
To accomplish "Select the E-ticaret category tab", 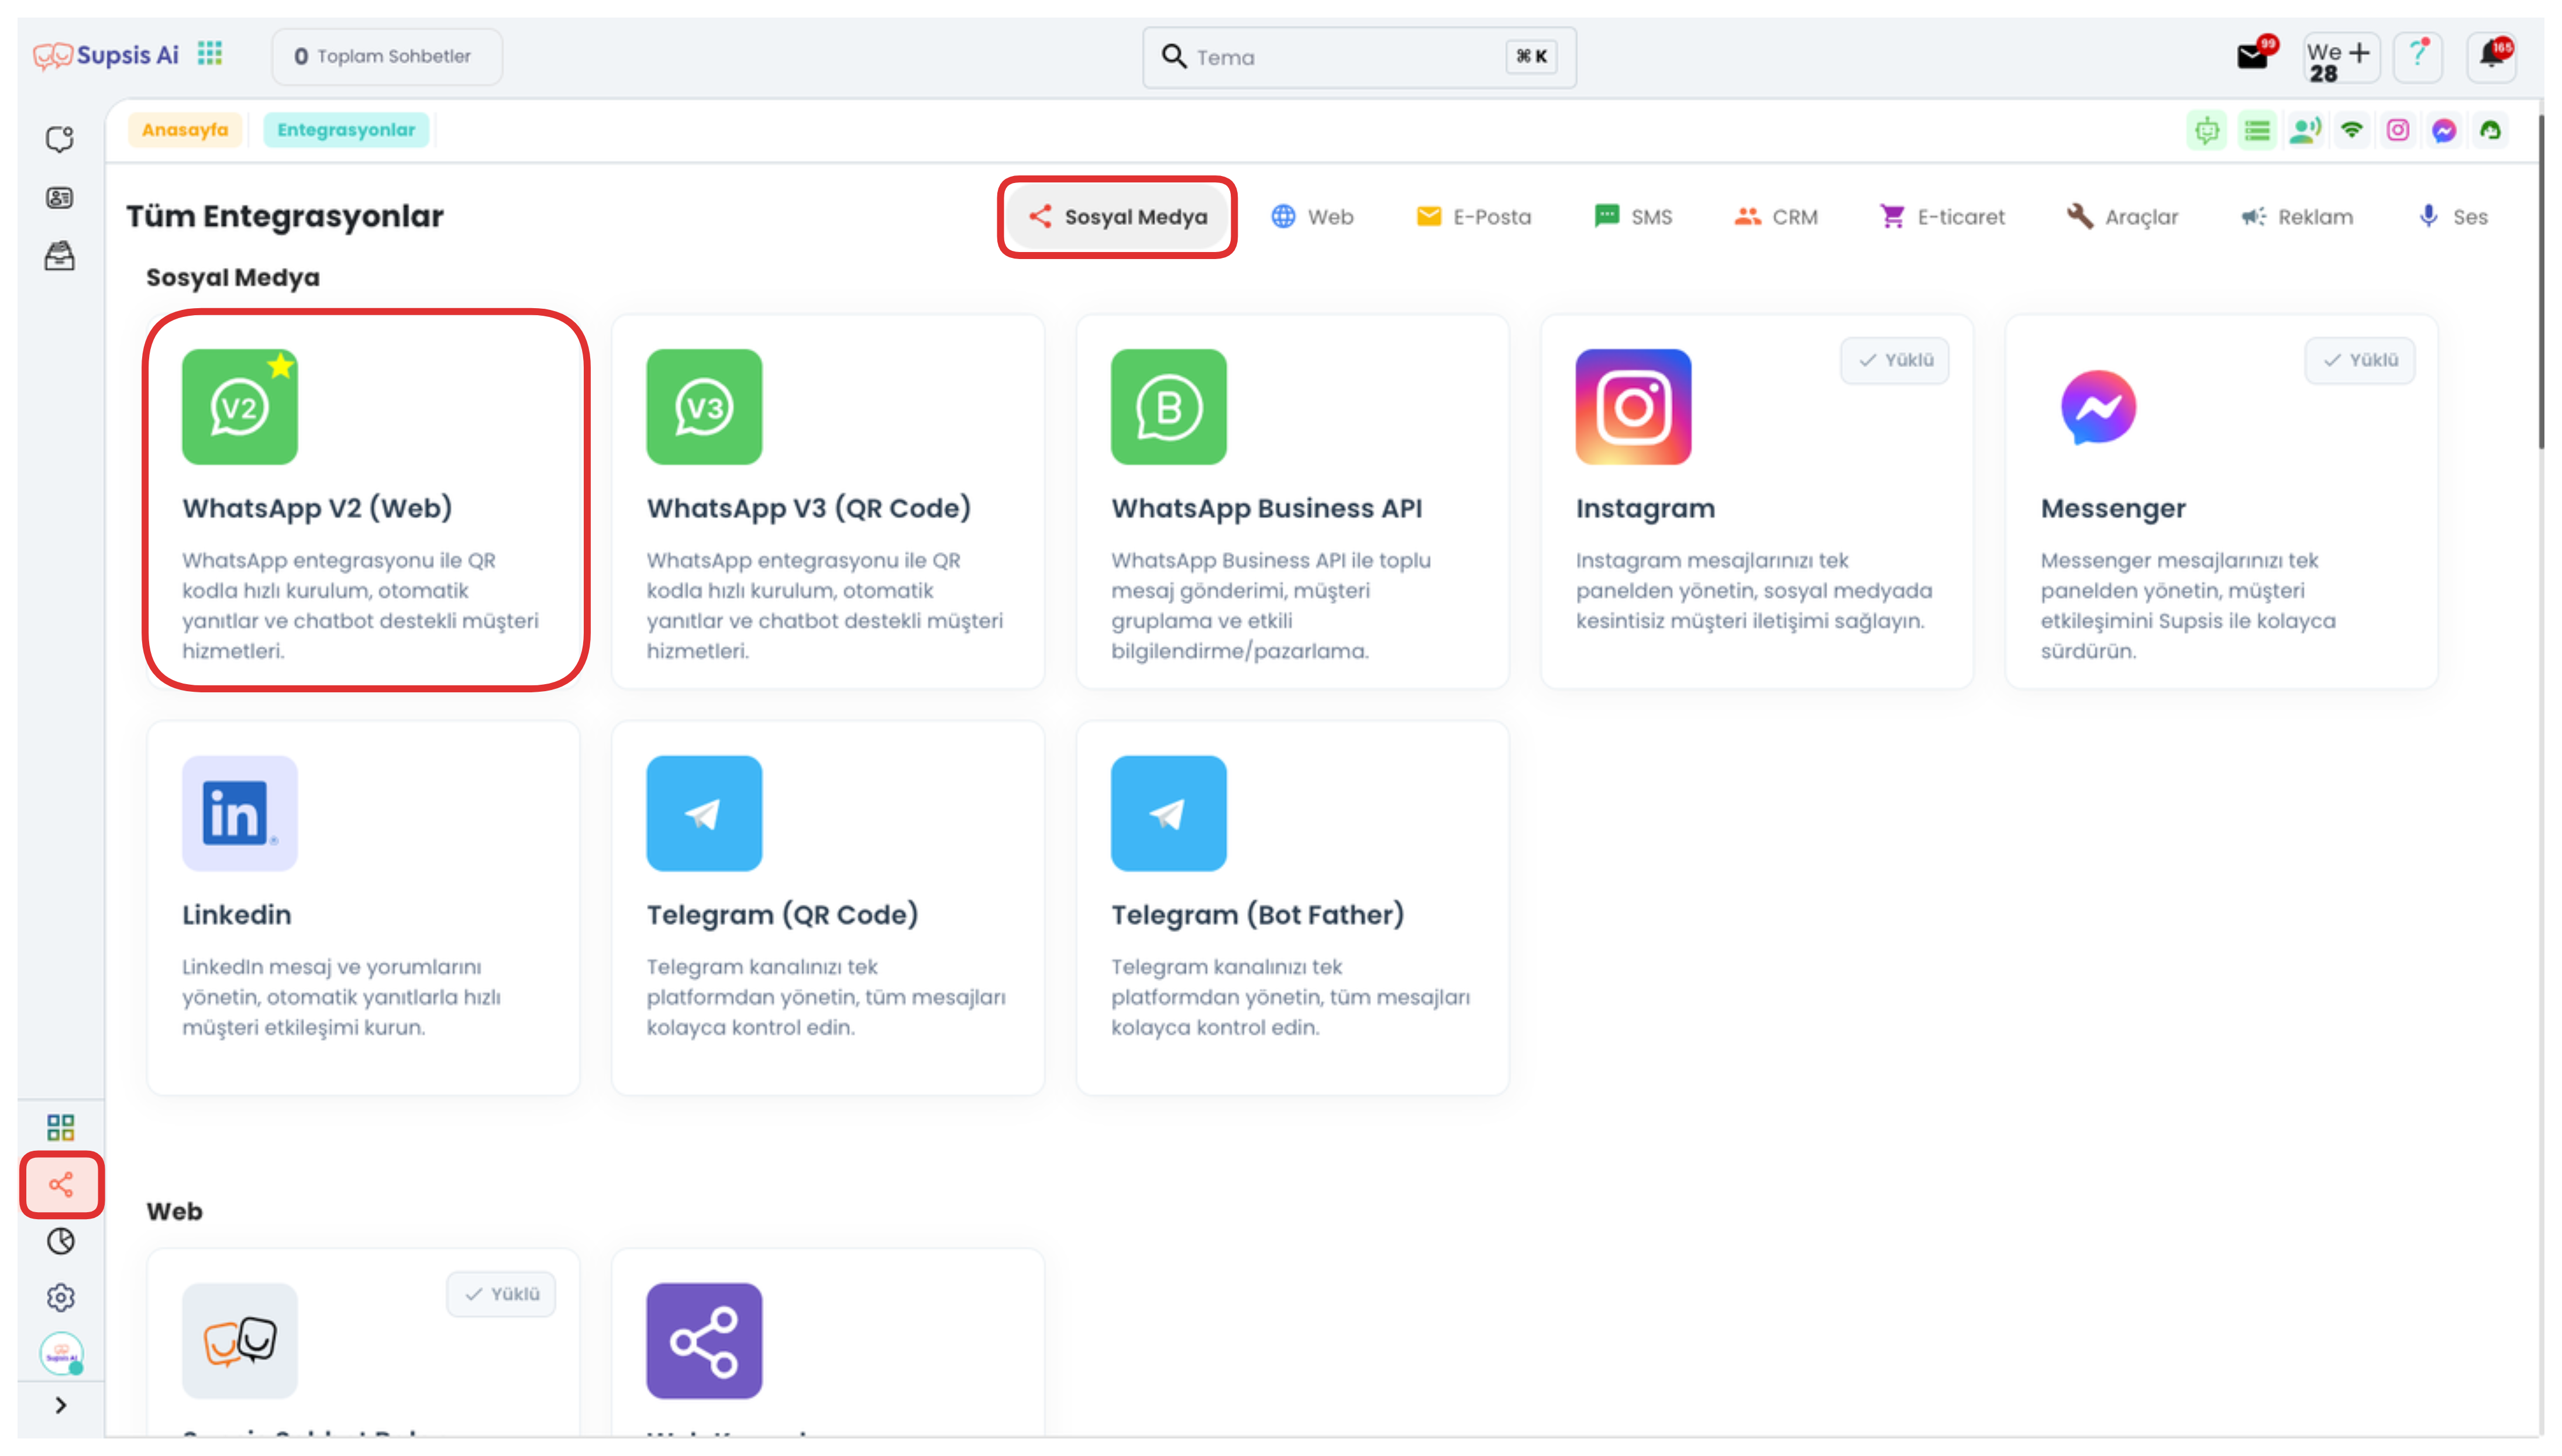I will pos(1942,217).
